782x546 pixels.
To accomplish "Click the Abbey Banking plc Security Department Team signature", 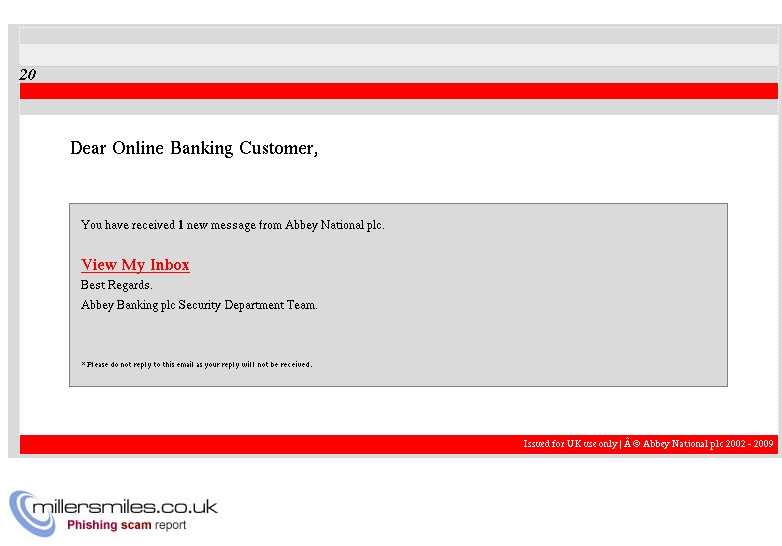I will click(x=199, y=305).
